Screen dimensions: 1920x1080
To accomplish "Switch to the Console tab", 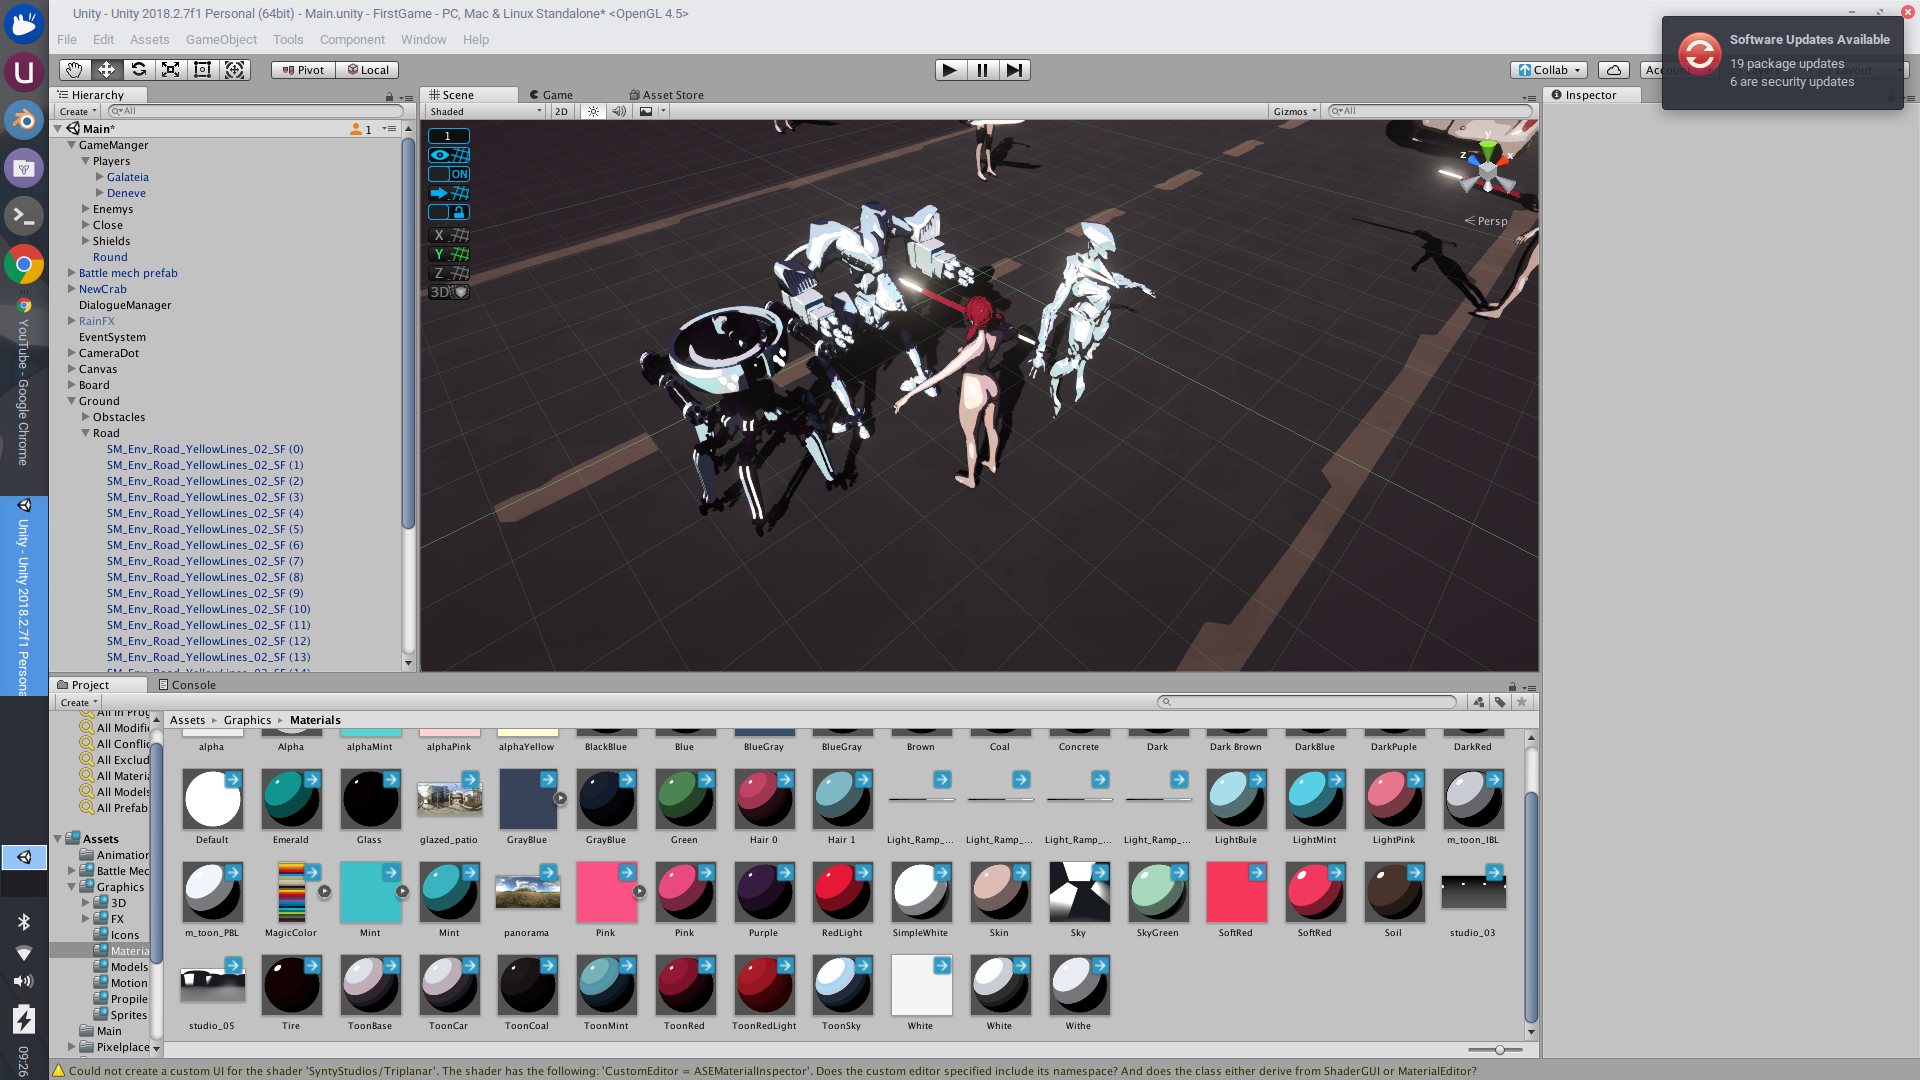I will click(187, 685).
